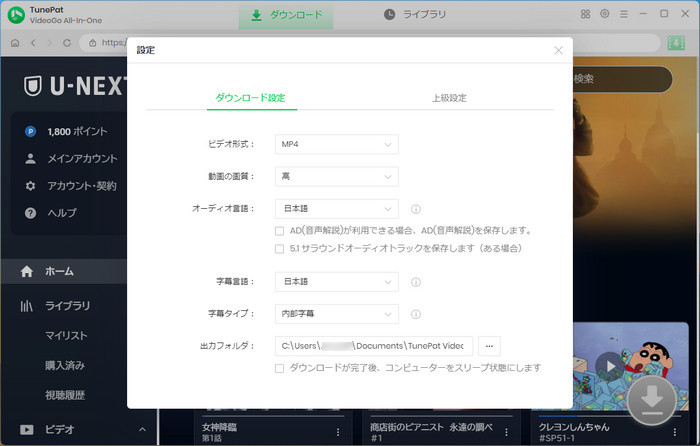Click the question mark help icon
The width and height of the screenshot is (700, 446).
pyautogui.click(x=30, y=213)
